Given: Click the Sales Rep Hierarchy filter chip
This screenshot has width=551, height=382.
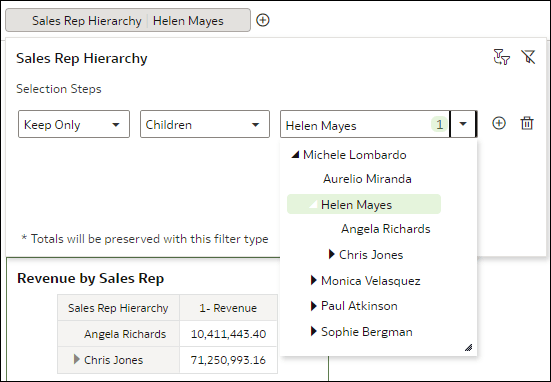Looking at the screenshot, I should pyautogui.click(x=128, y=20).
